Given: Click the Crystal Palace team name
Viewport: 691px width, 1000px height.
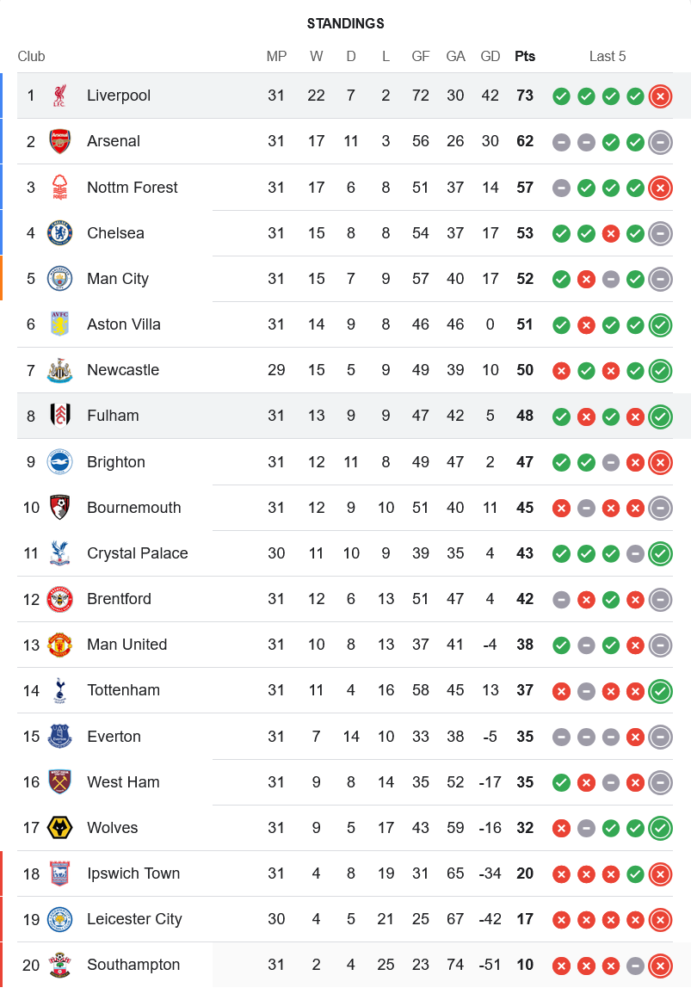Looking at the screenshot, I should pos(137,553).
